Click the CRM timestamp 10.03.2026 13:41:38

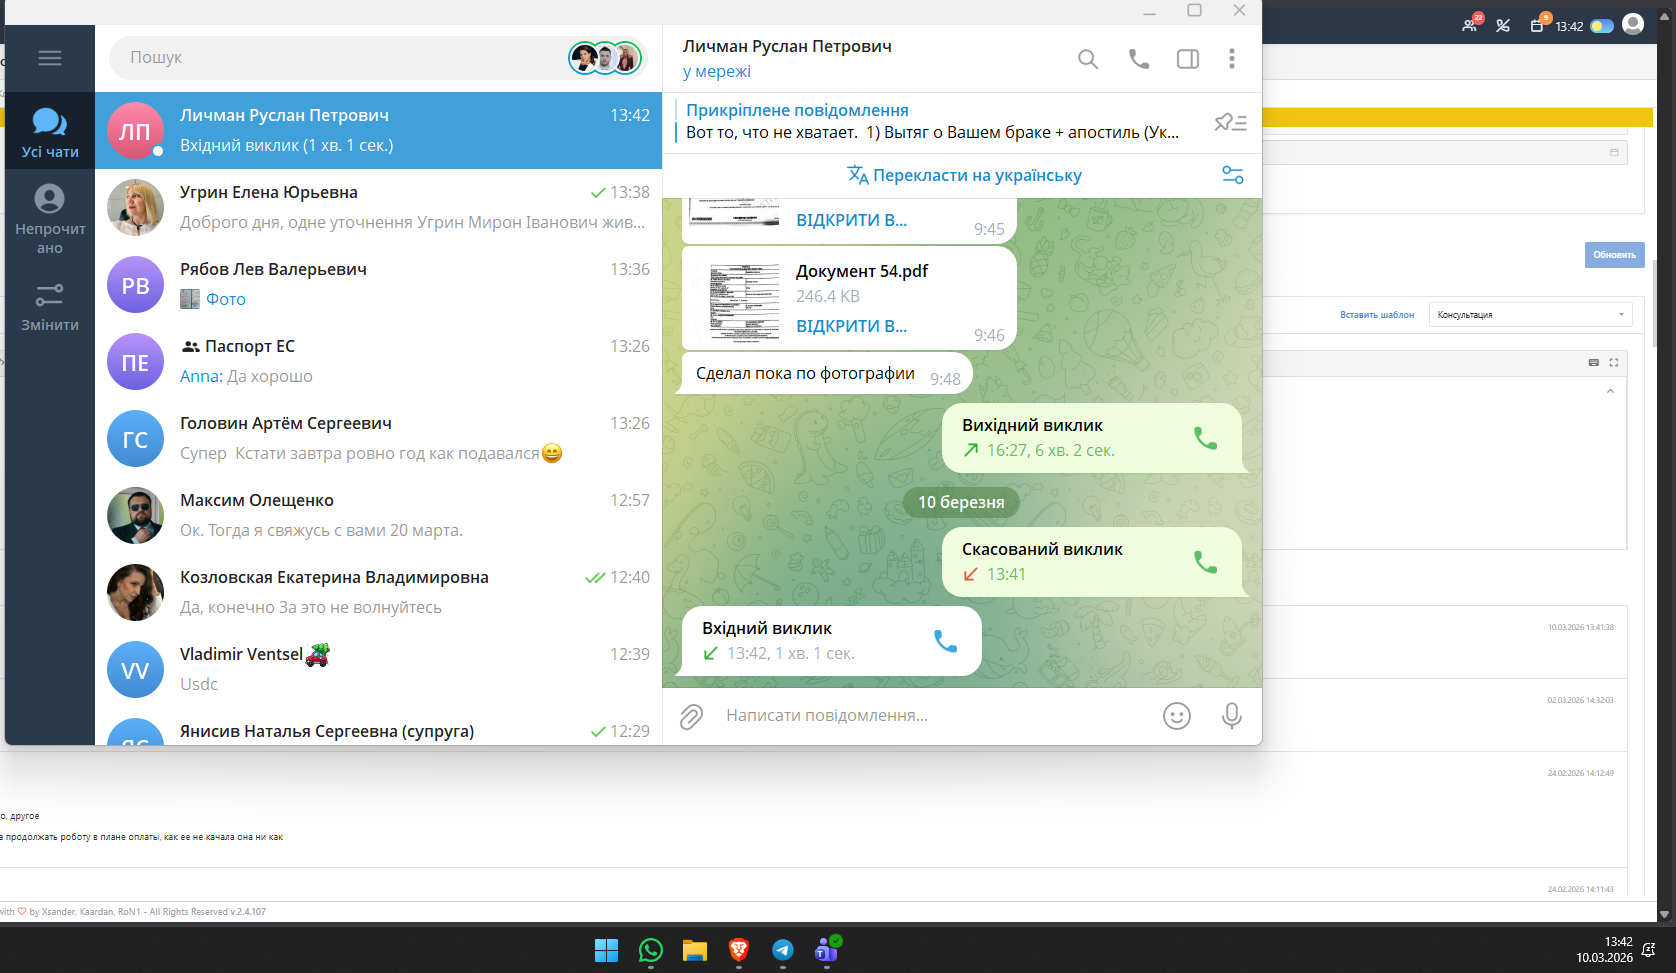click(x=1581, y=627)
